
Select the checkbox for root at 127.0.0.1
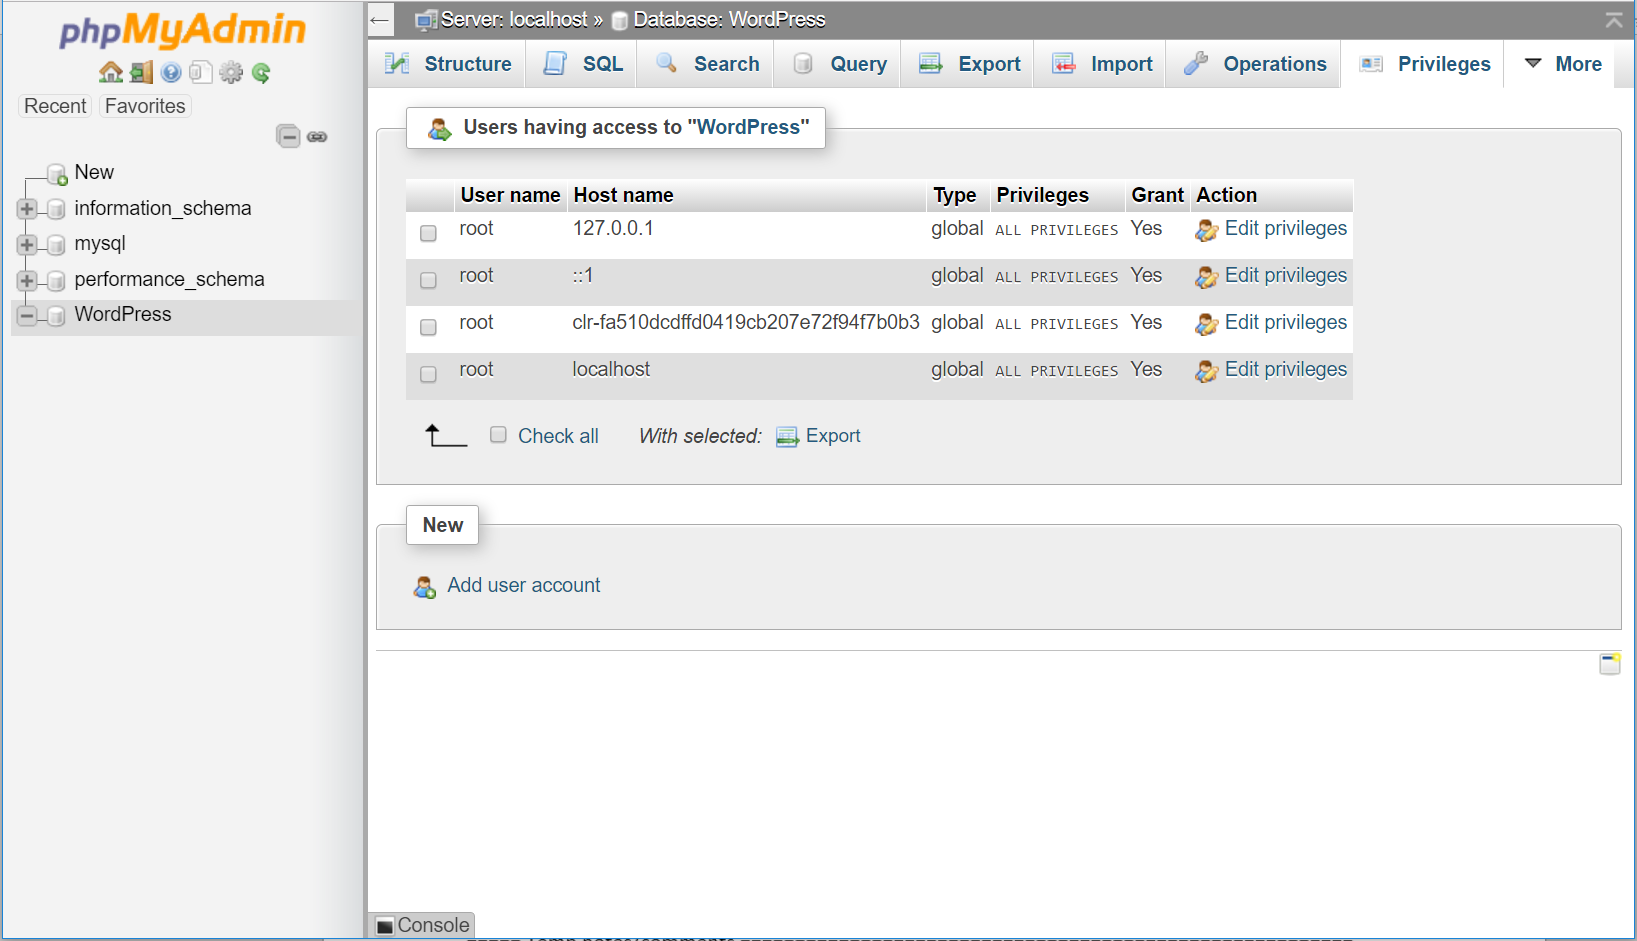(x=428, y=233)
